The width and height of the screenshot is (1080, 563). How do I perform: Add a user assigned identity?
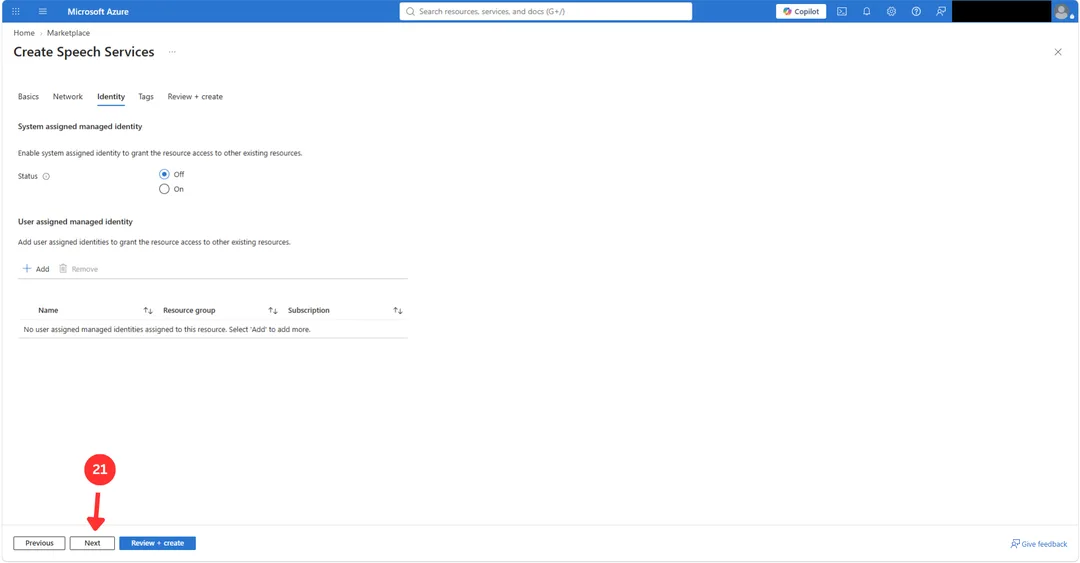pos(36,269)
